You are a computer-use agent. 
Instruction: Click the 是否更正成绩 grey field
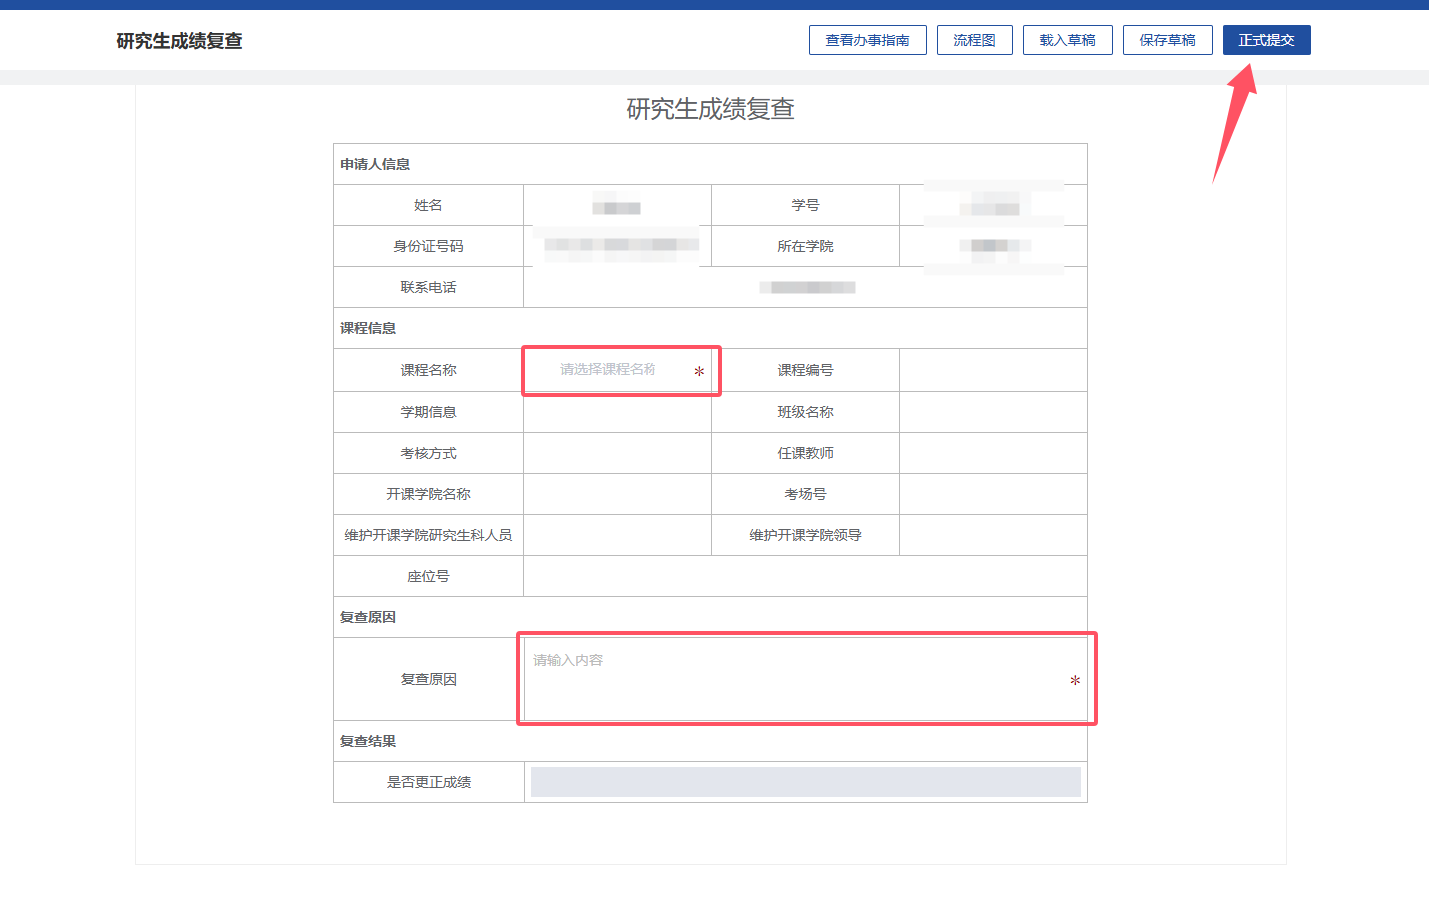pos(805,782)
